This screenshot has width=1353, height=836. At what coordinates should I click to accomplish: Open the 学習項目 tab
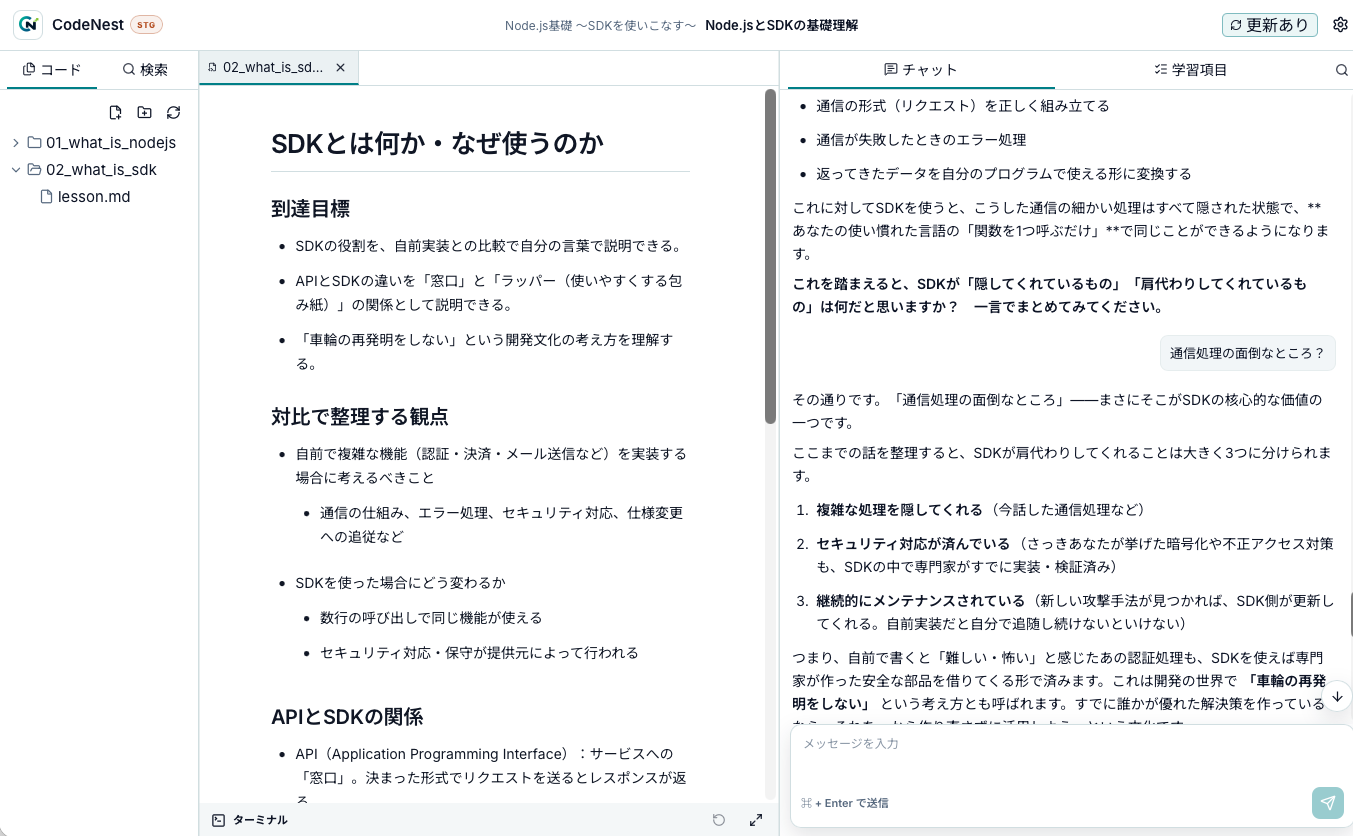coord(1190,70)
